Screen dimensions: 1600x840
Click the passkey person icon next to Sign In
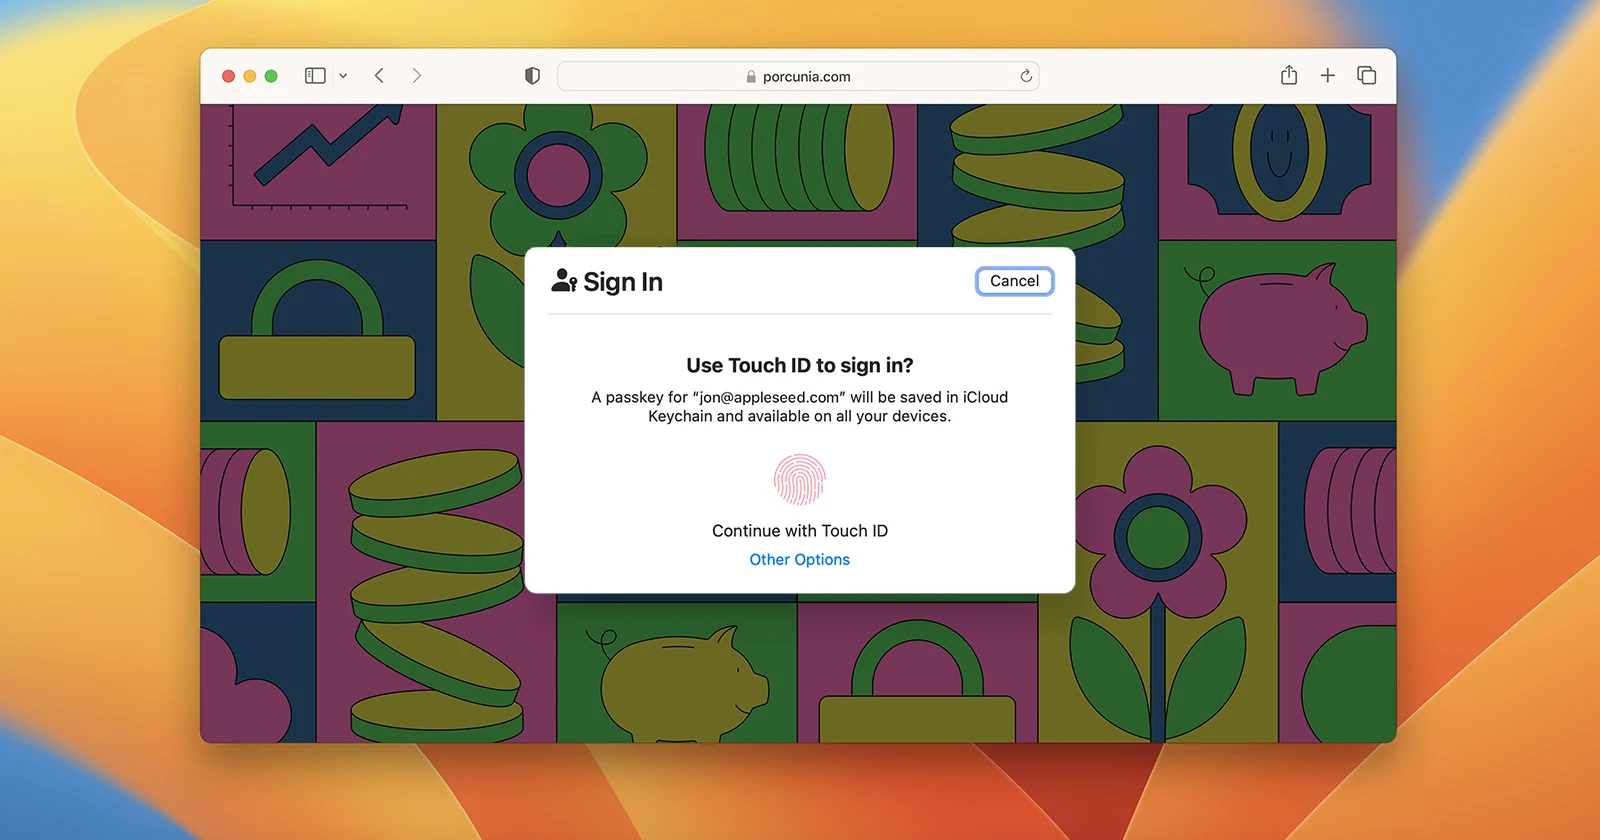(564, 282)
